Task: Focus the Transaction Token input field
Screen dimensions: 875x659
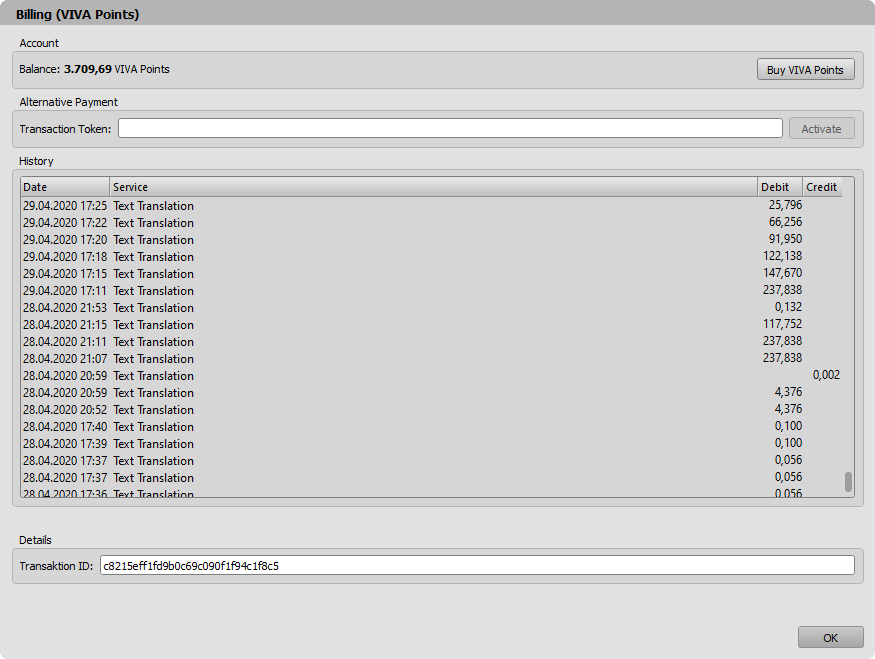Action: (450, 128)
